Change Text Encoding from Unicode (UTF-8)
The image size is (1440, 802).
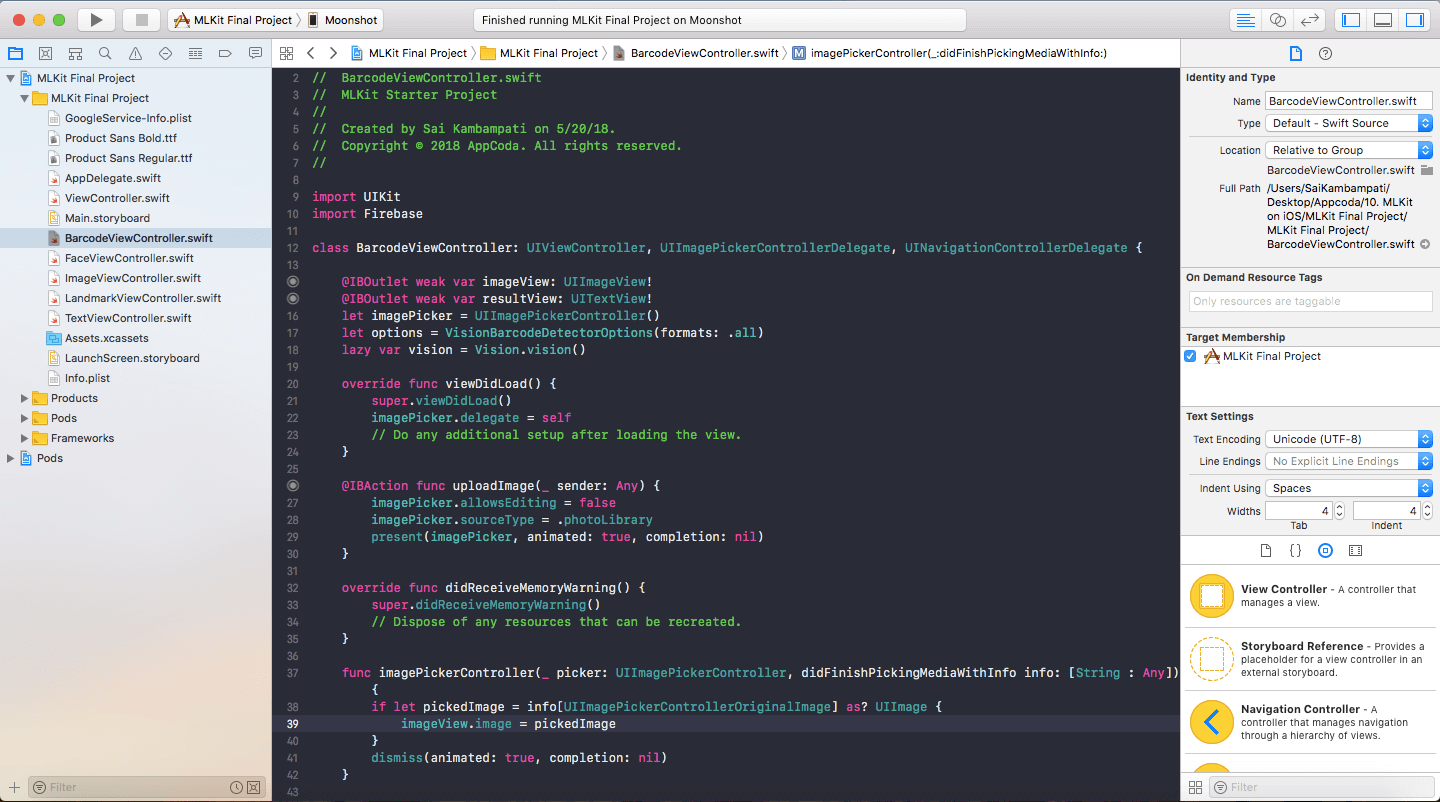pos(1349,439)
